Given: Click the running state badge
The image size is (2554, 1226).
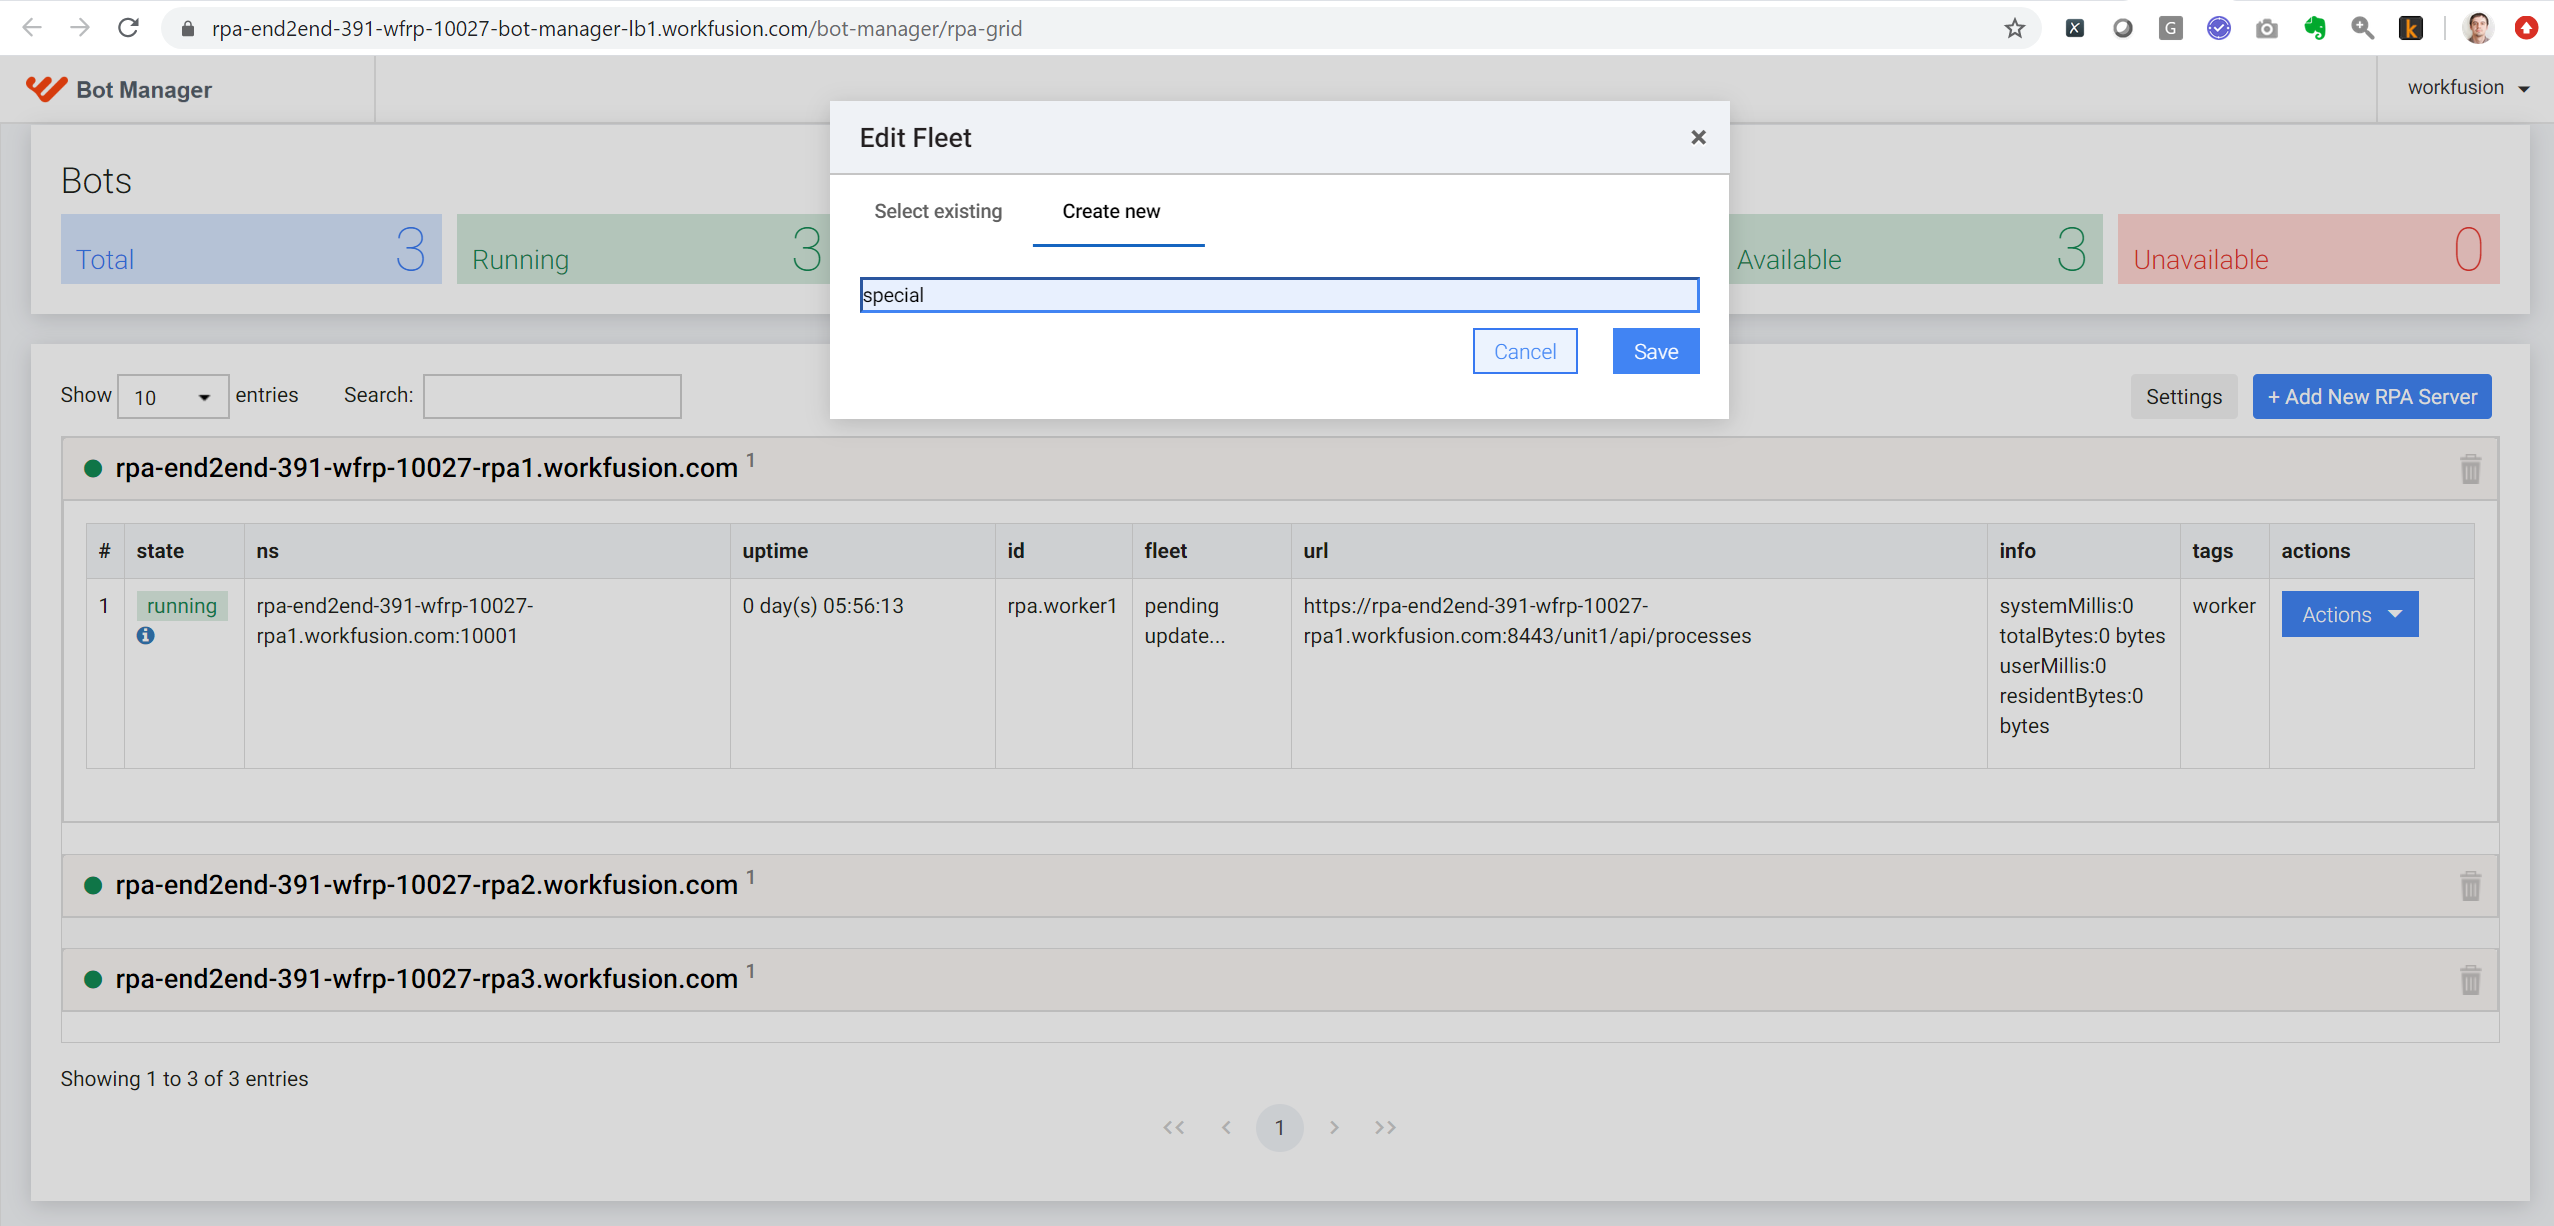Looking at the screenshot, I should coord(182,606).
